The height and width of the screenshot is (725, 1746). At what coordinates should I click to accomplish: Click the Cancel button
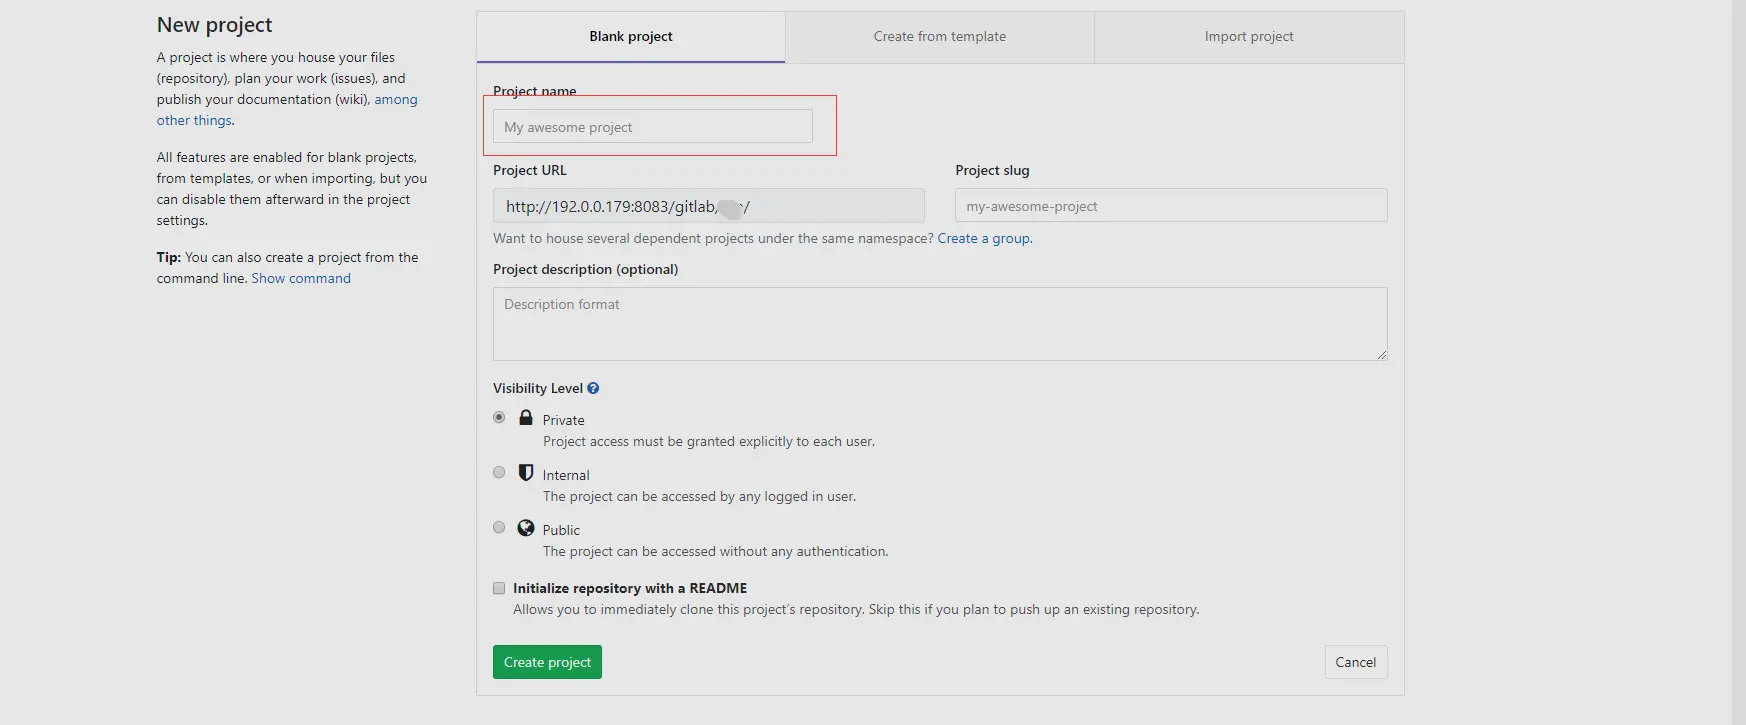[1355, 662]
